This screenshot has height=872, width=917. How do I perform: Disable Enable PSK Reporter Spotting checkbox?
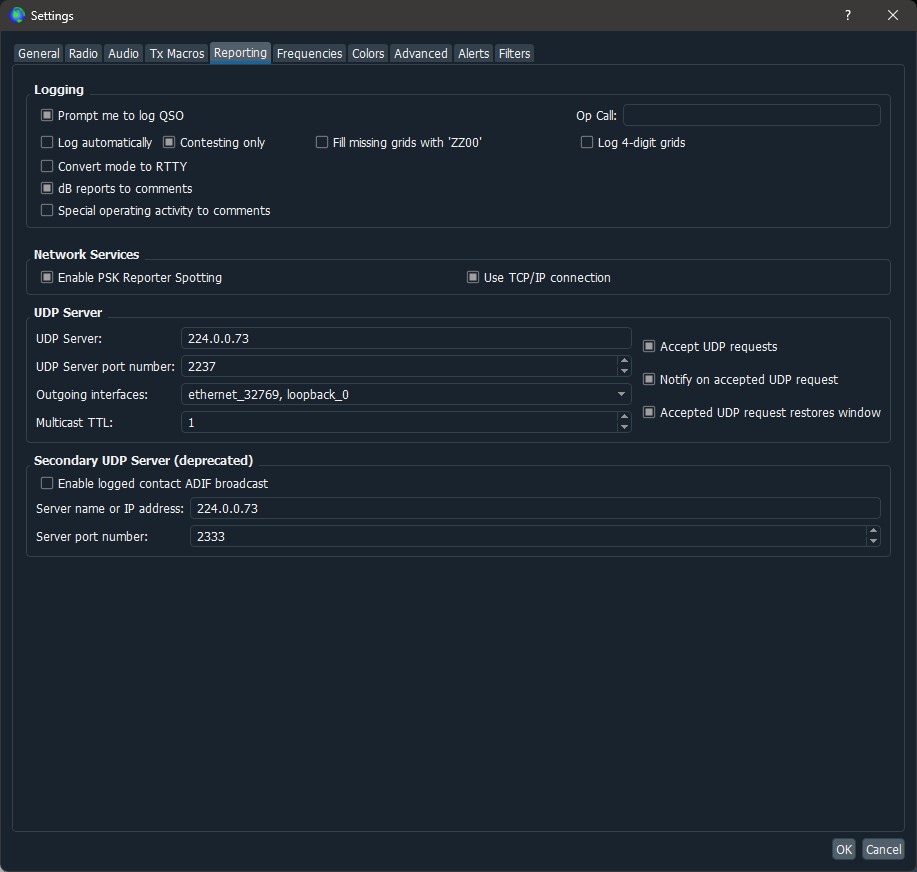click(47, 278)
